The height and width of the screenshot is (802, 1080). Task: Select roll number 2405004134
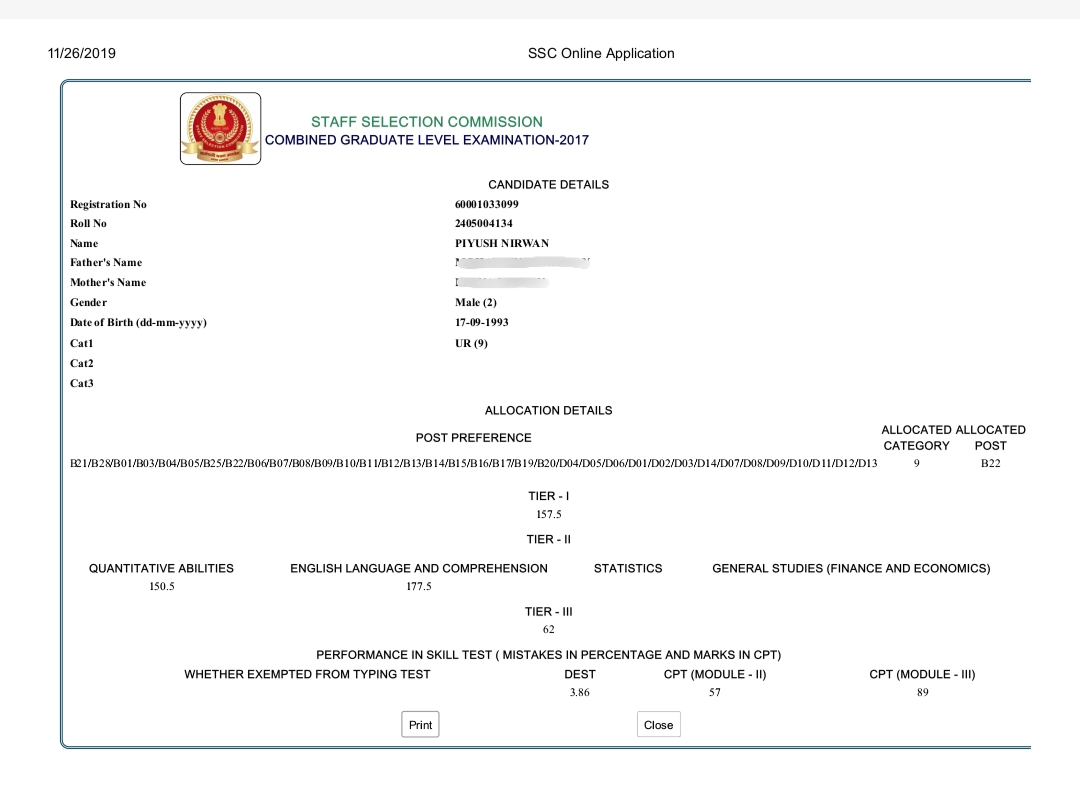(x=484, y=223)
